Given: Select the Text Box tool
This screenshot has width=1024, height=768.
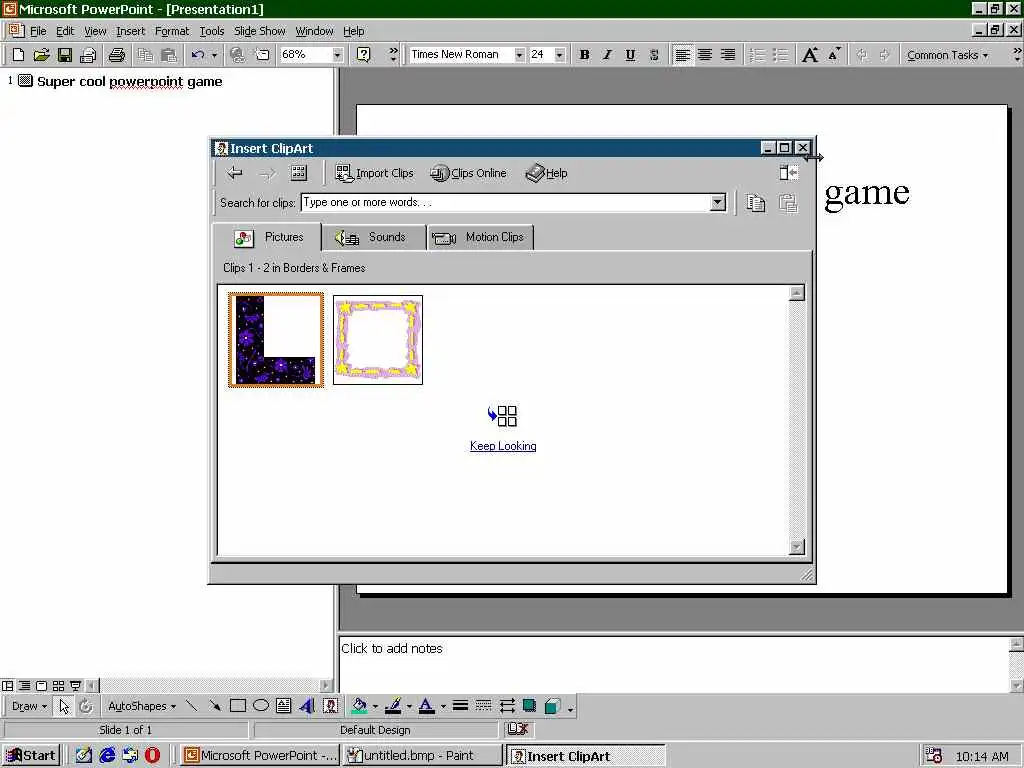Looking at the screenshot, I should 283,706.
